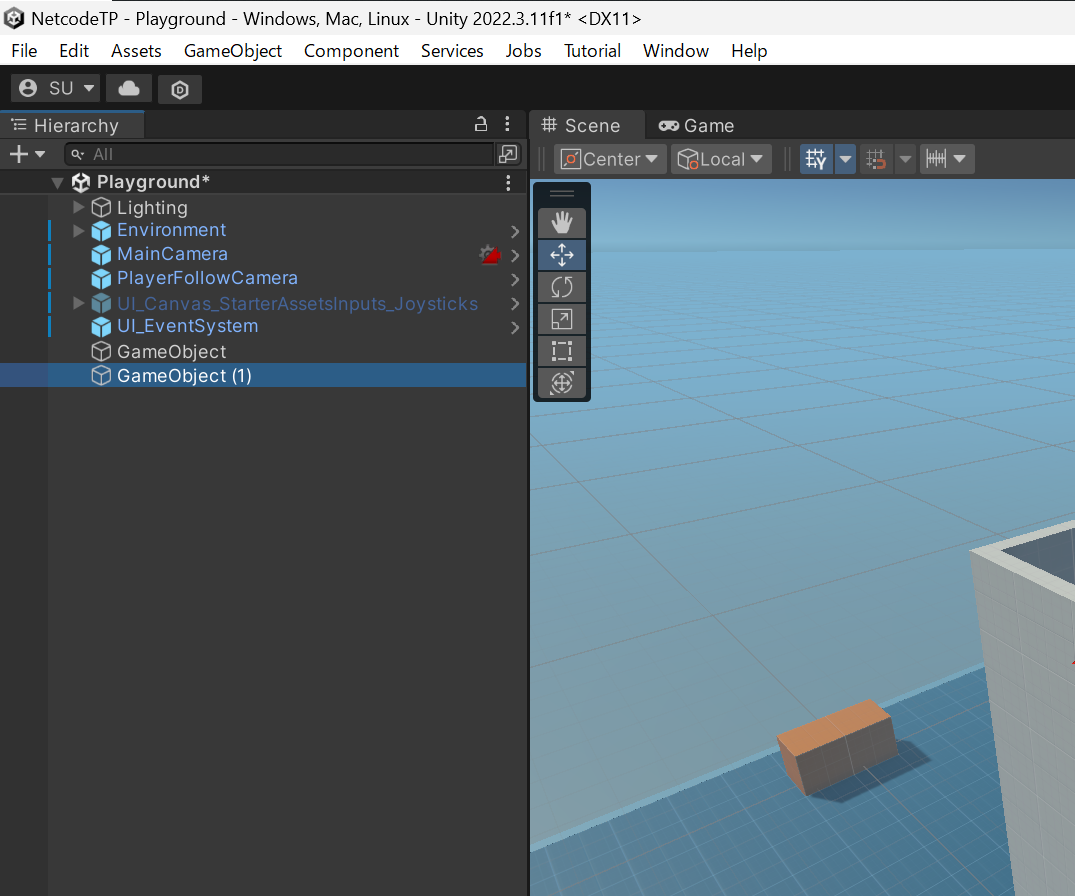Select the combined Transform tool
1075x896 pixels.
562,383
